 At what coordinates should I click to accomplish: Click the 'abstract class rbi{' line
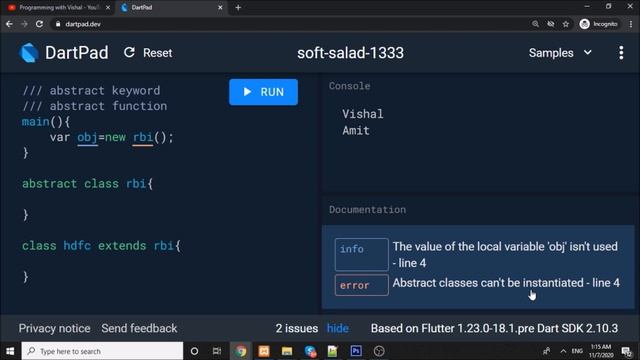pos(87,184)
